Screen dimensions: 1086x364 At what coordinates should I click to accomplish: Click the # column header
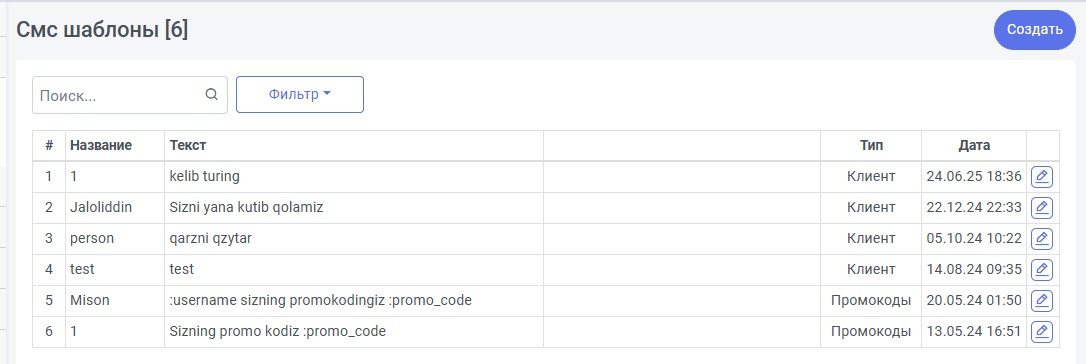pos(49,145)
